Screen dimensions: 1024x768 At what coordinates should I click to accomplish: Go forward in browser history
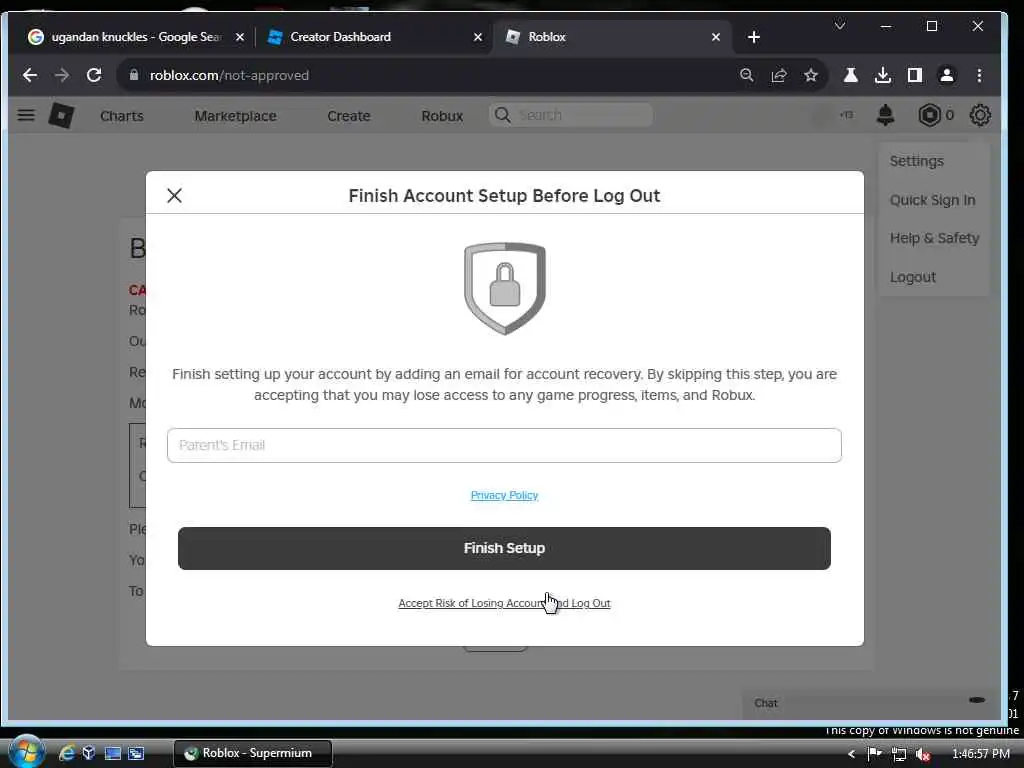[62, 75]
